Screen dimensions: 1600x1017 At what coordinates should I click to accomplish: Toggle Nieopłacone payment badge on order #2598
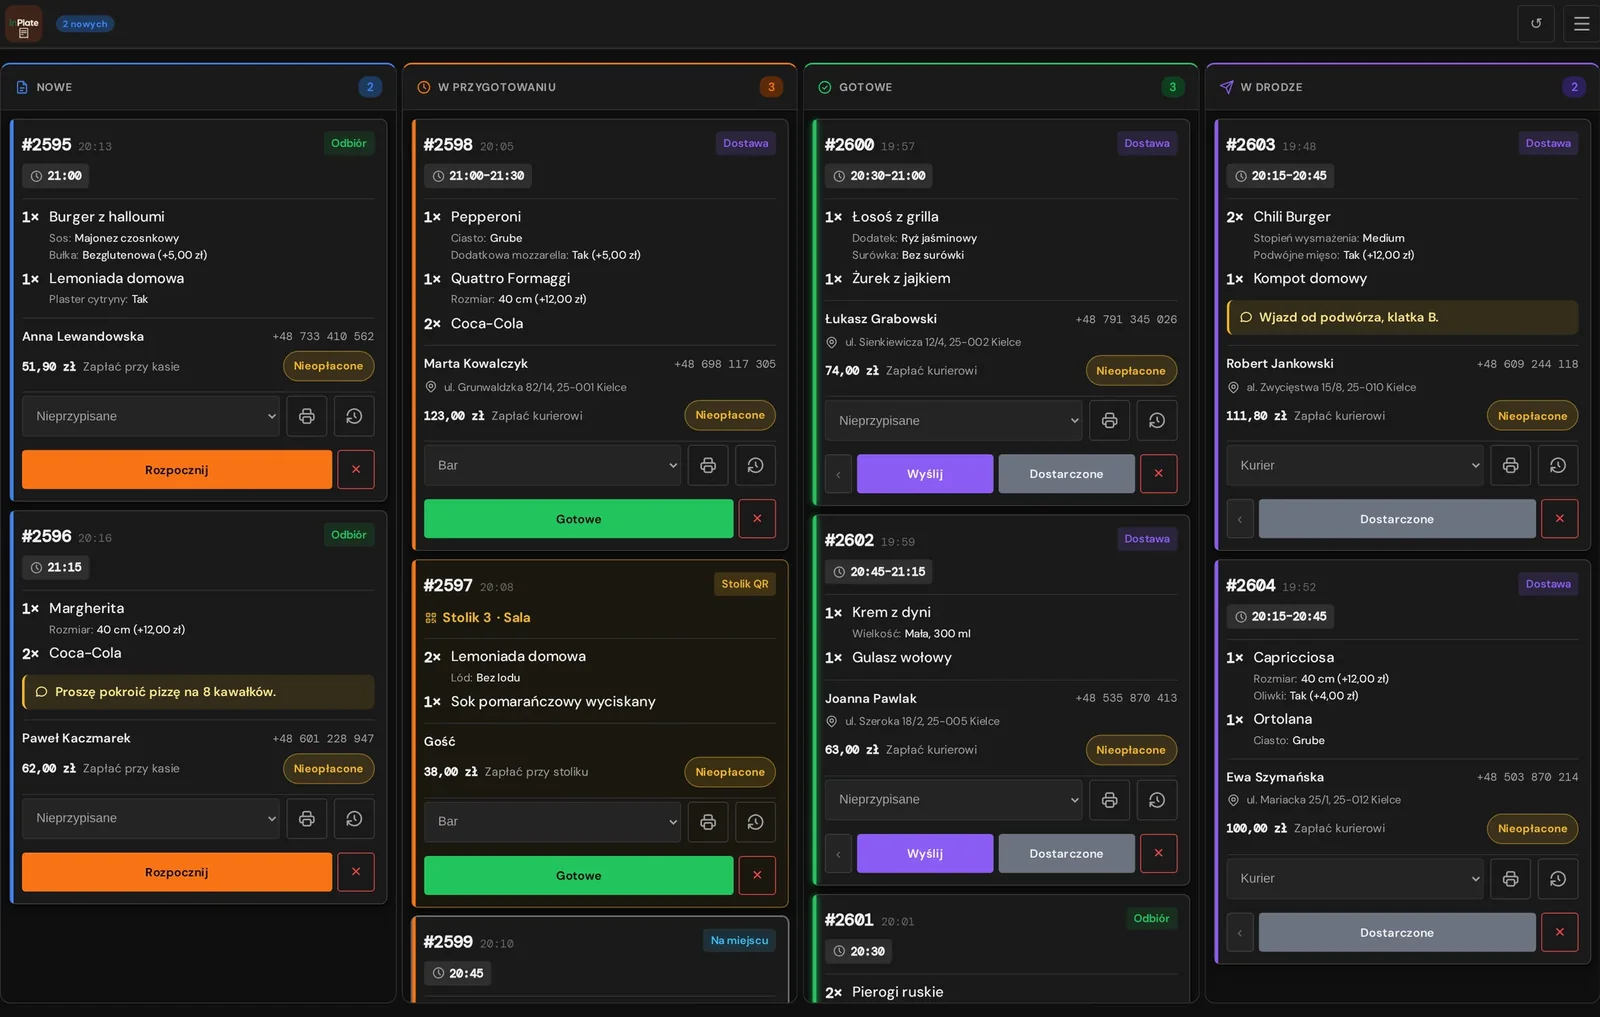tap(730, 415)
